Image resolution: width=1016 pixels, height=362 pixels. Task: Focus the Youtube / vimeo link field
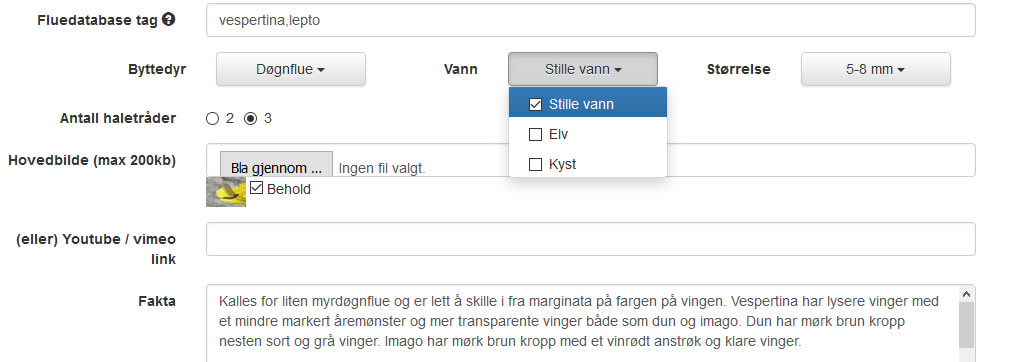click(590, 239)
